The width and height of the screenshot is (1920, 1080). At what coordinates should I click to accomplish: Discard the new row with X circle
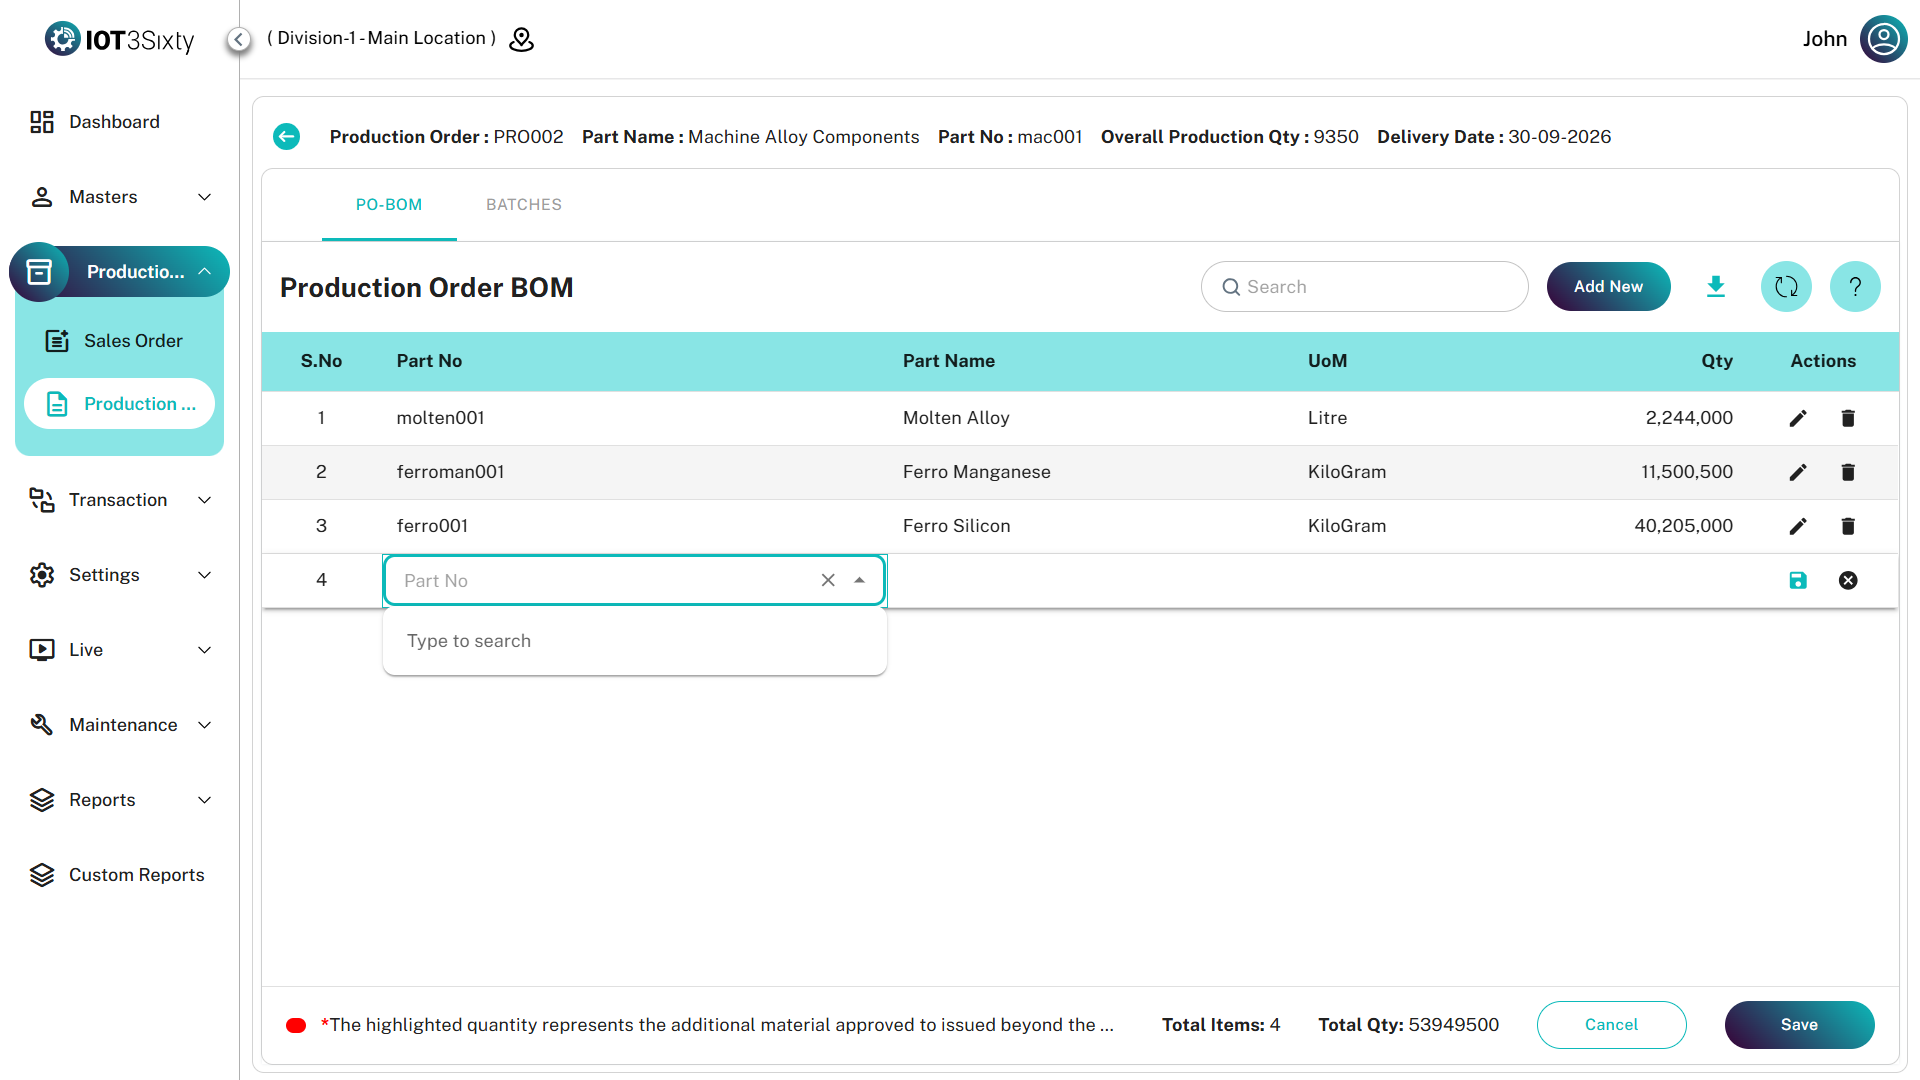coord(1848,580)
